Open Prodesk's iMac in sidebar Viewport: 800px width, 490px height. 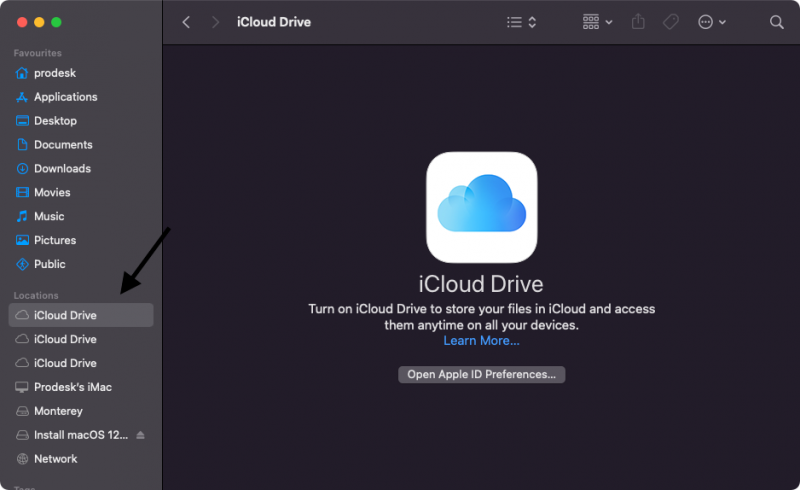[71, 387]
